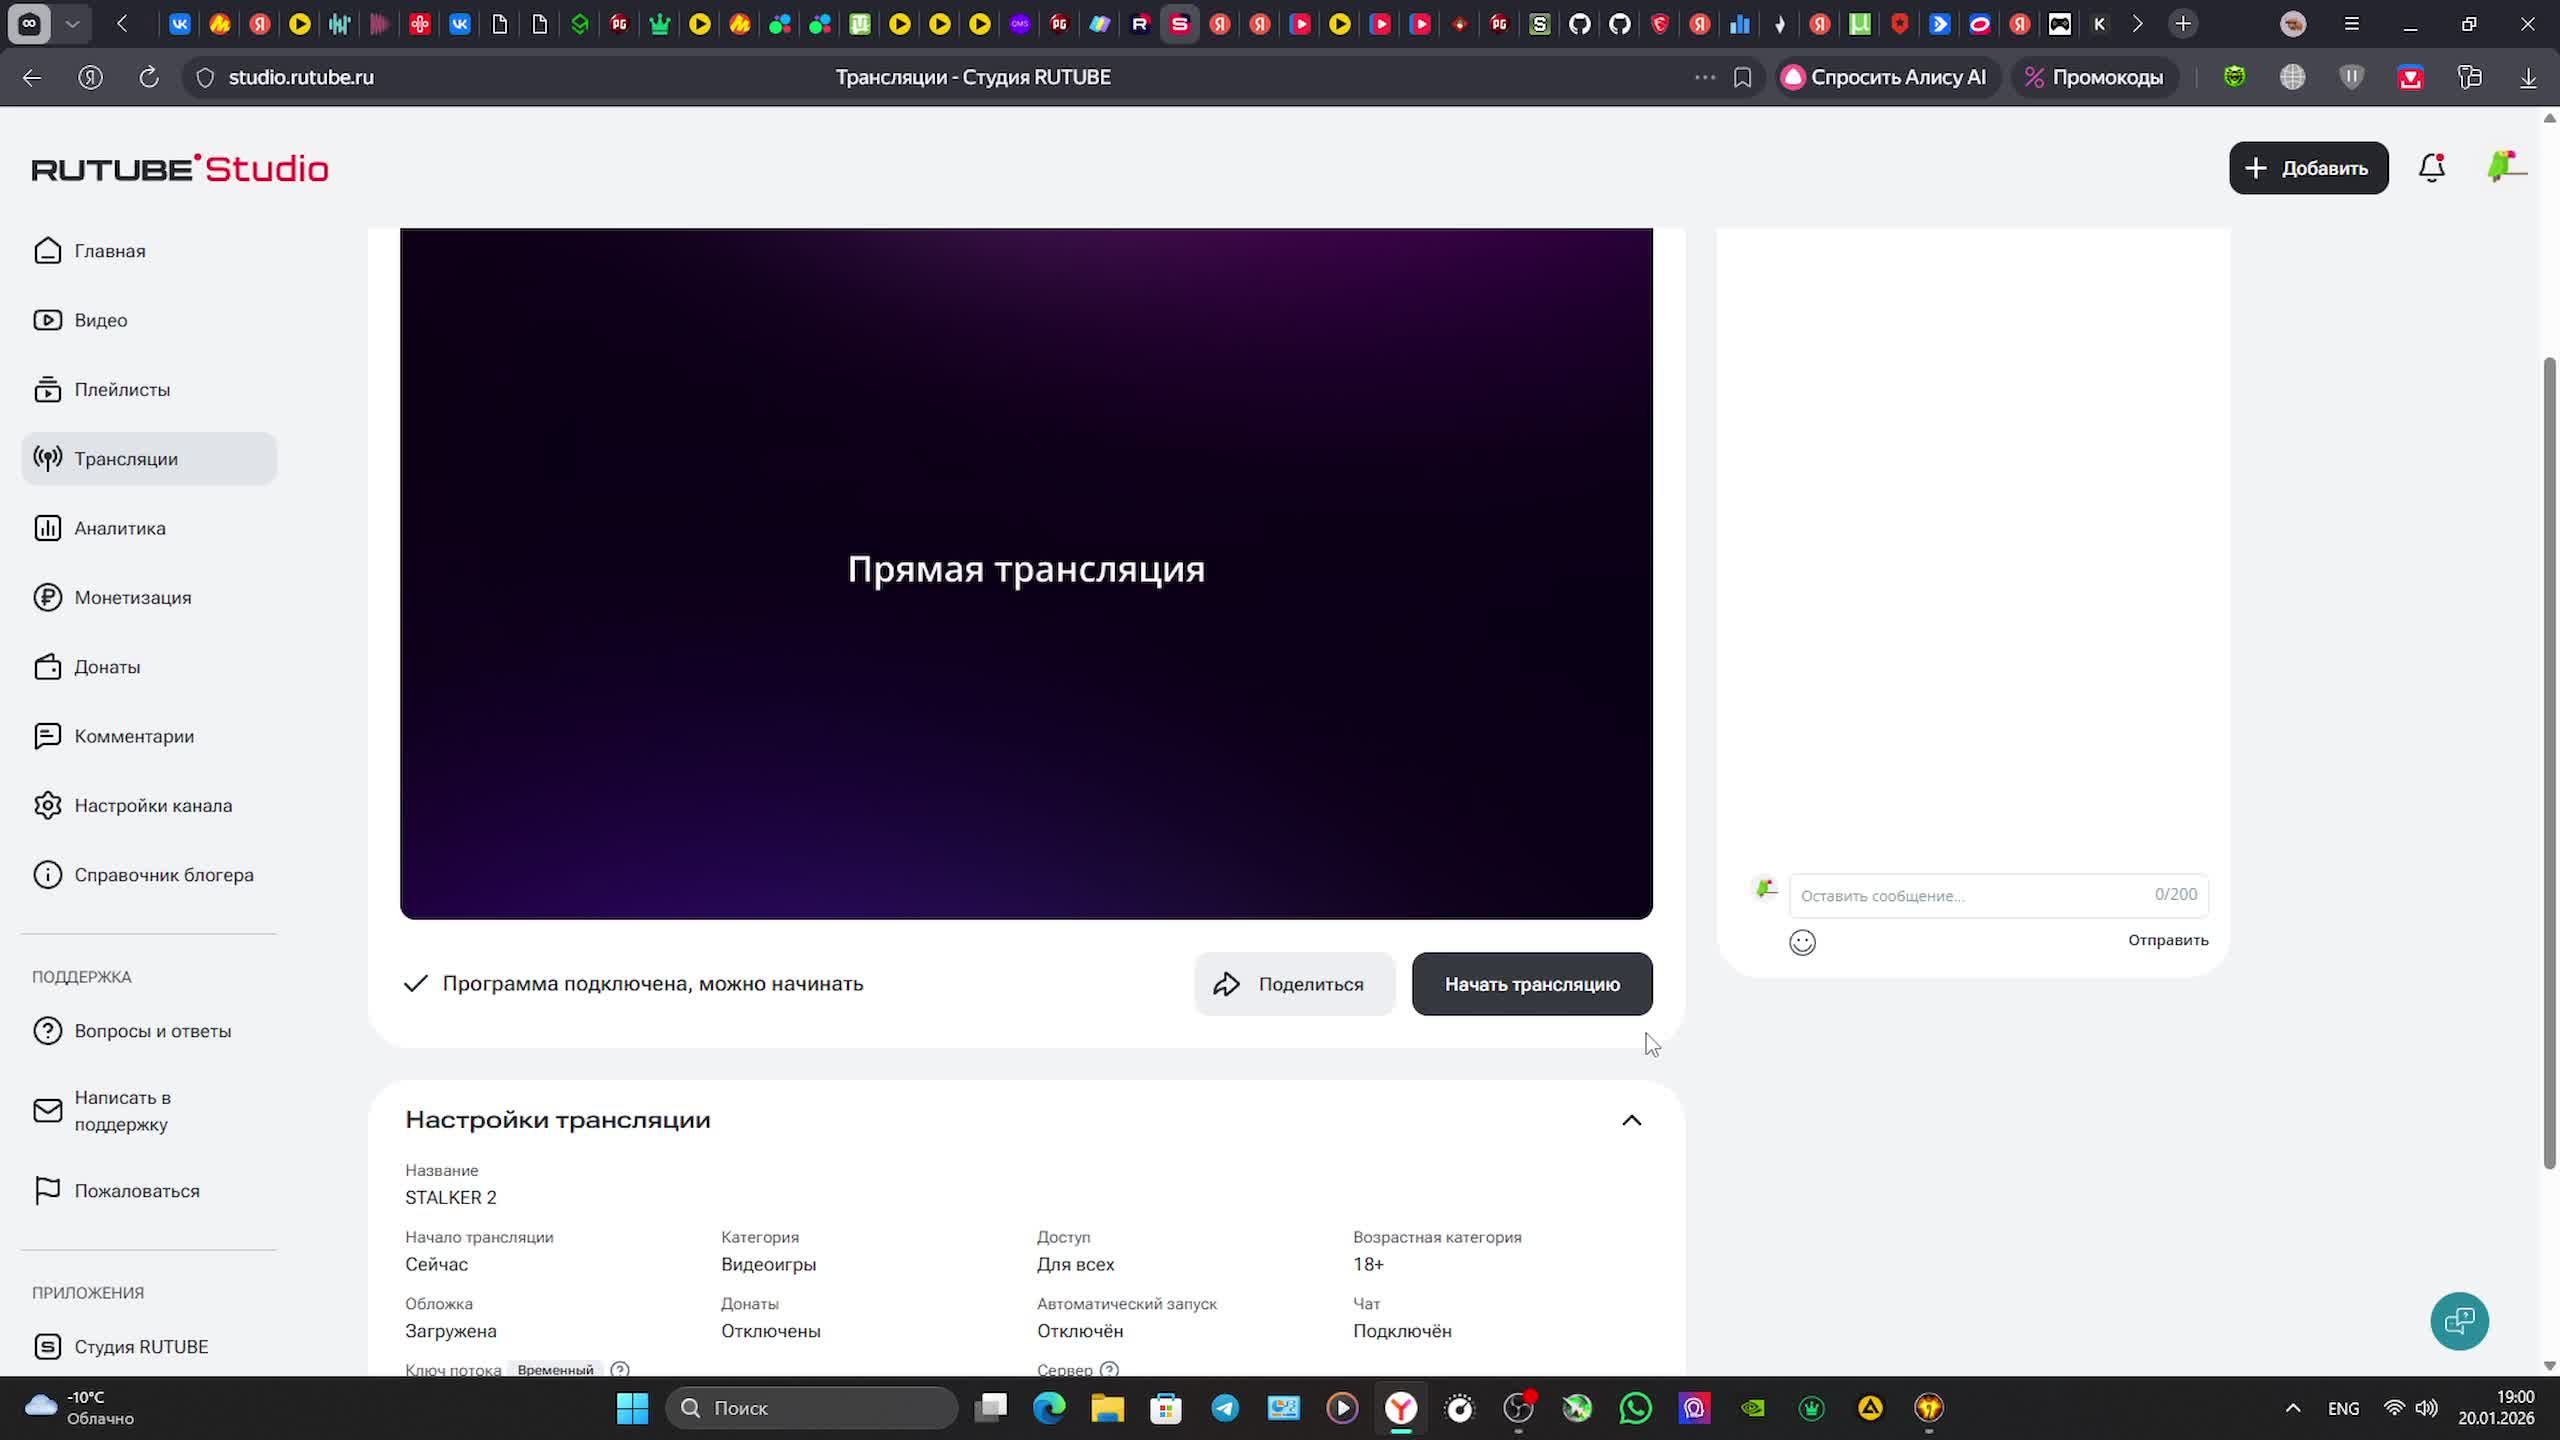This screenshot has width=2560, height=1440.
Task: Bookmark the page via address bar icon
Action: (1742, 77)
